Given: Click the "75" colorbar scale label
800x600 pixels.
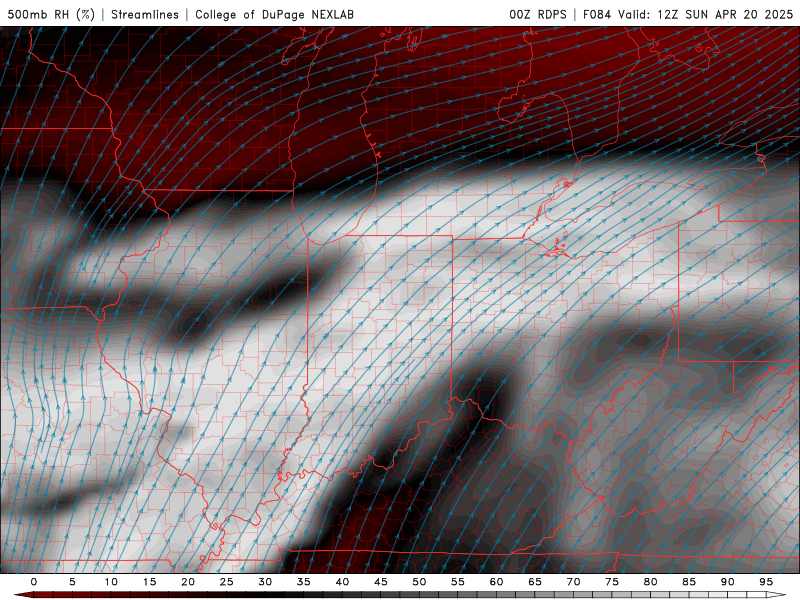Looking at the screenshot, I should (612, 582).
